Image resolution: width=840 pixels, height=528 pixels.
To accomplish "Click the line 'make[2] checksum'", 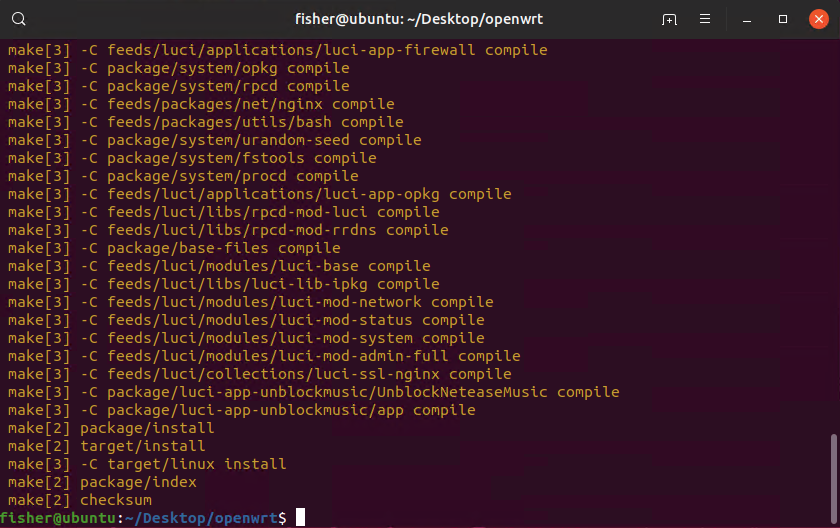I will point(79,500).
